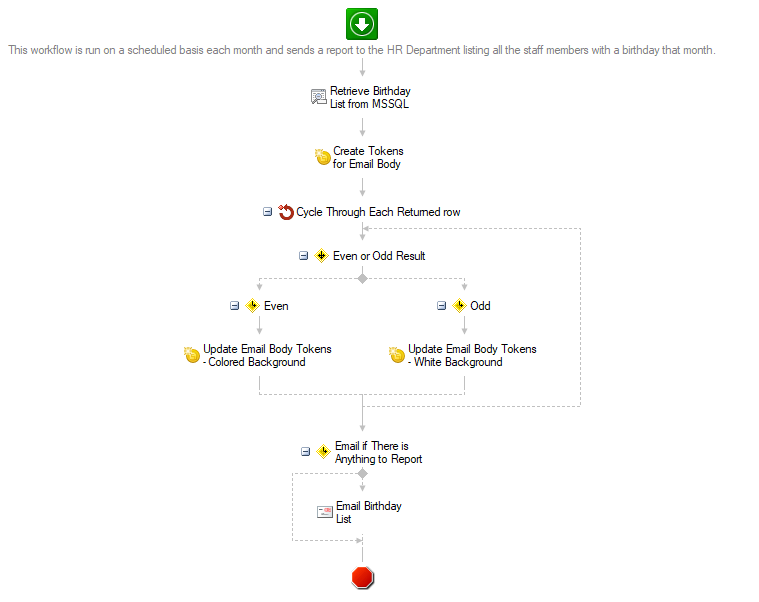The height and width of the screenshot is (602, 759).
Task: Collapse the Email if There is Anything condition
Action: (x=305, y=452)
